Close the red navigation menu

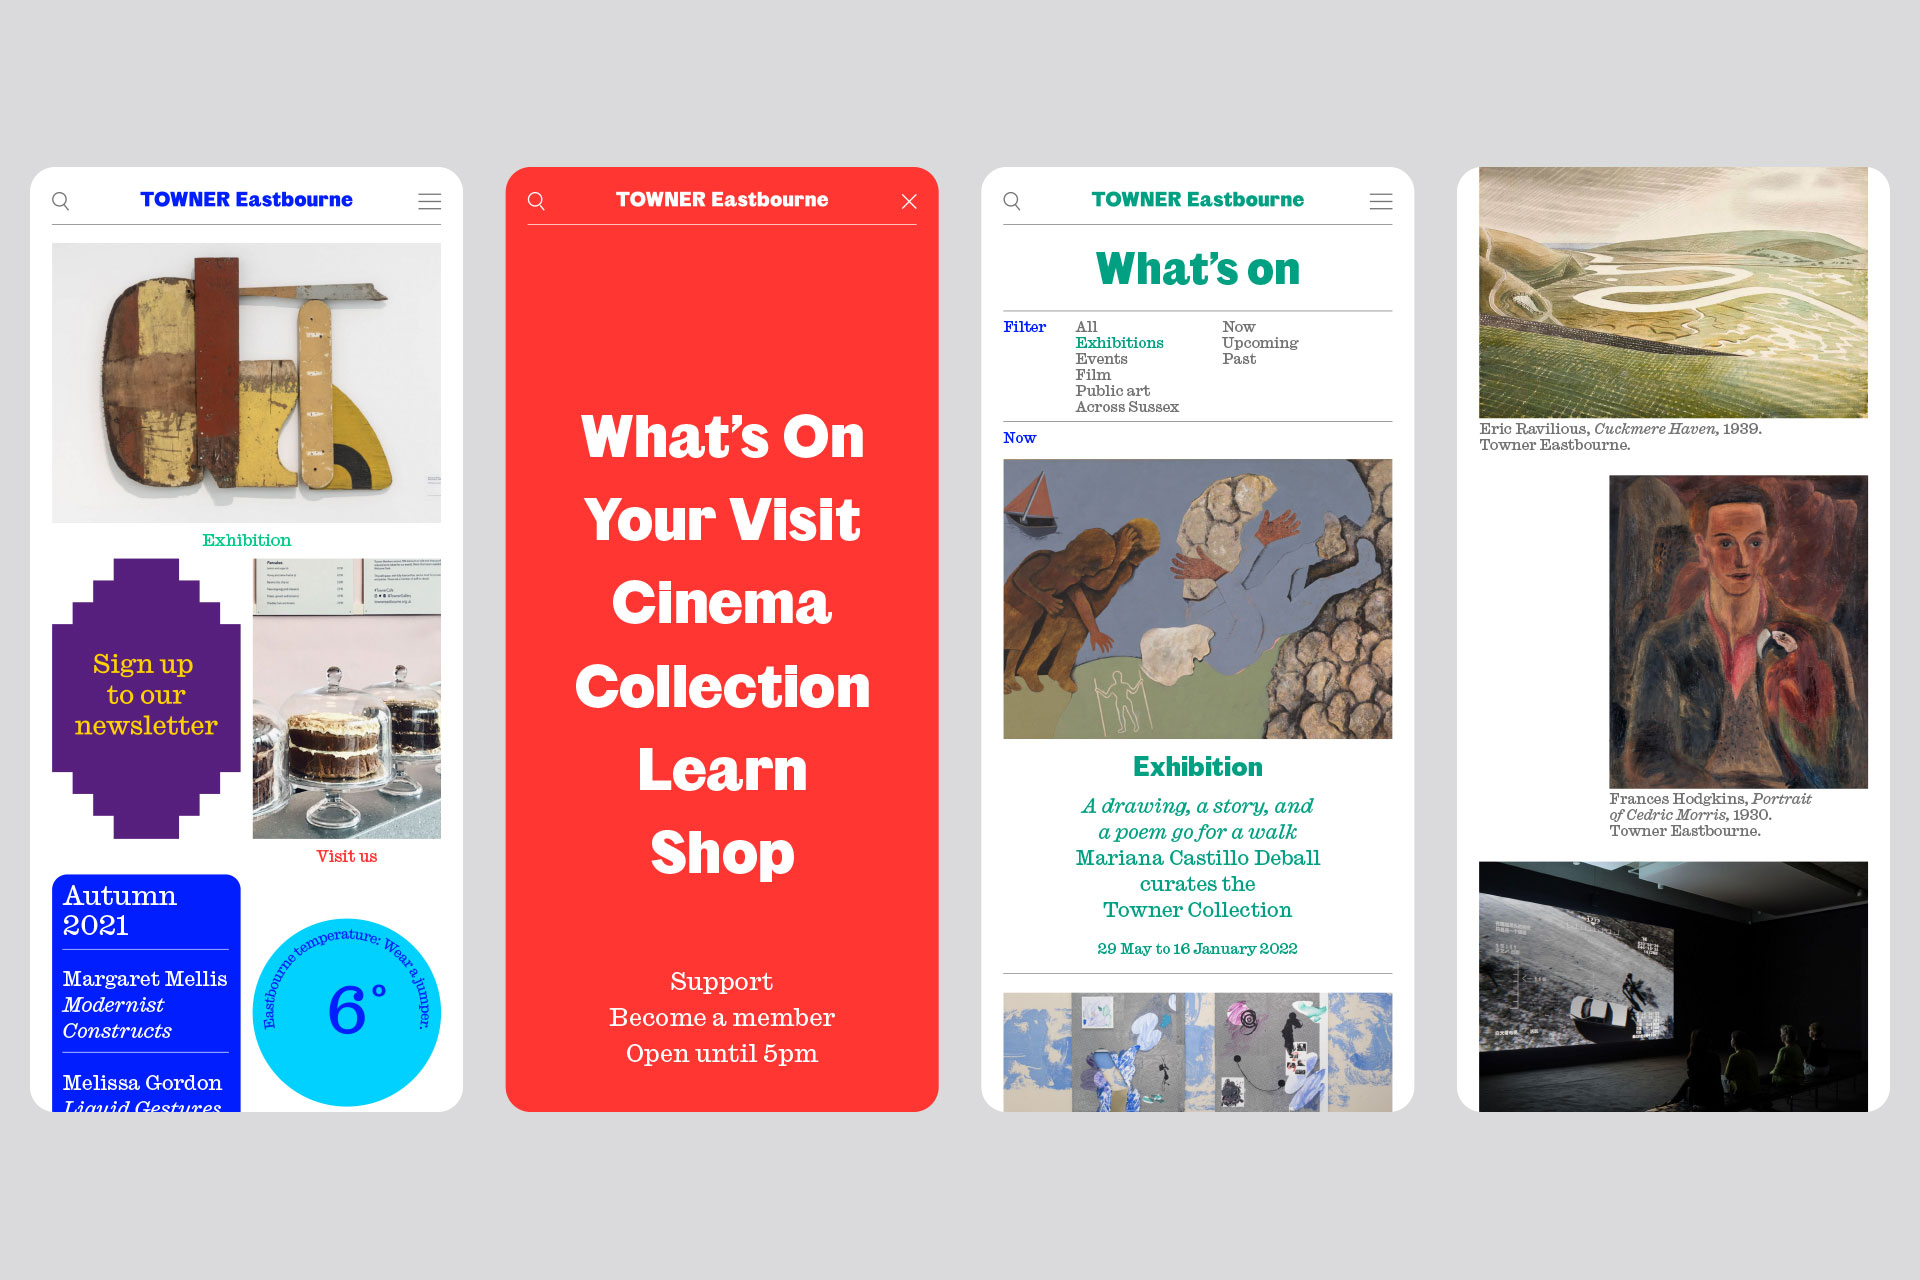[908, 201]
